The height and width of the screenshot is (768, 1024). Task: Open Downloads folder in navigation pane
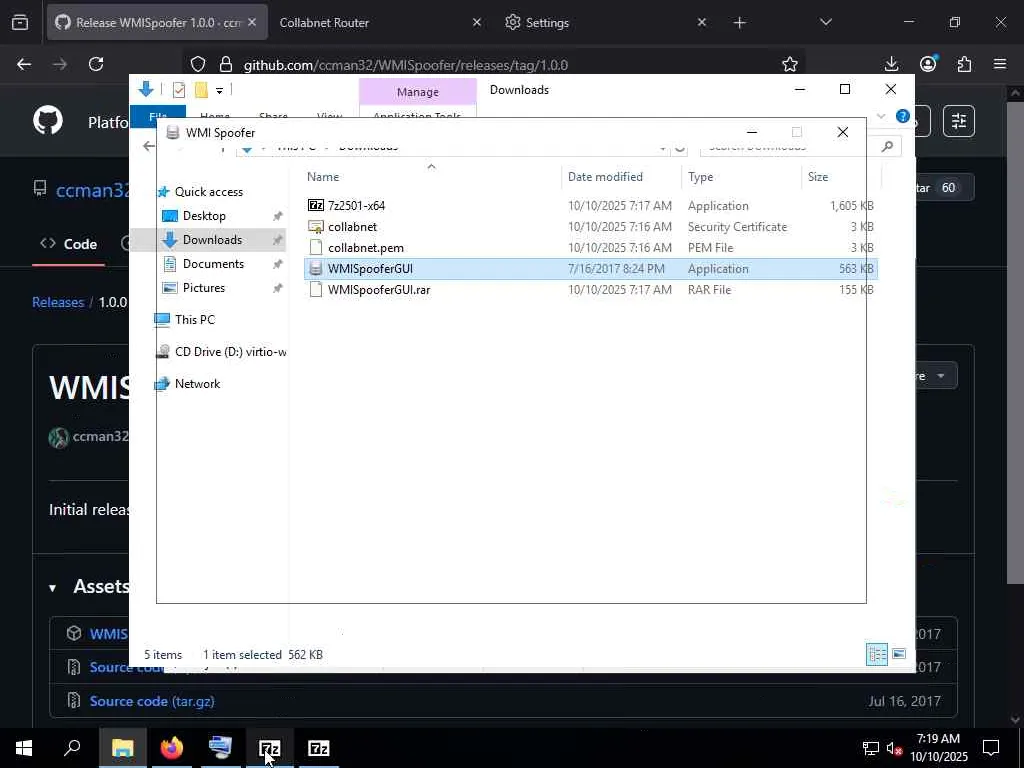(212, 240)
